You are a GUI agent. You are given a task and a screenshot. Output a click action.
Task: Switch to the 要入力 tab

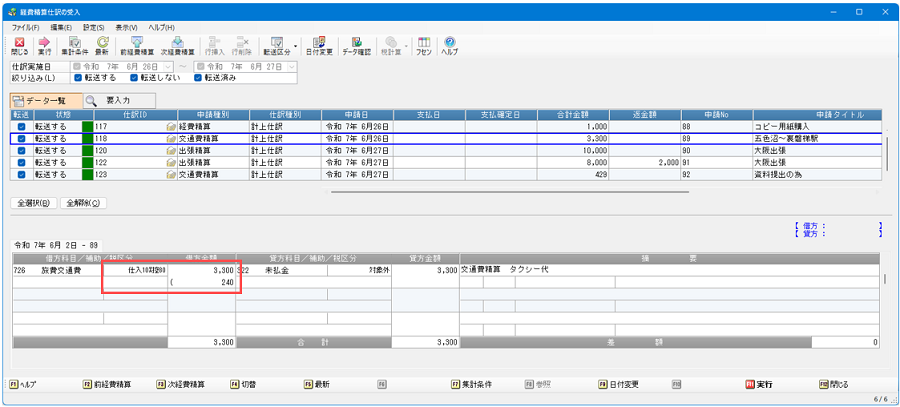click(x=119, y=101)
